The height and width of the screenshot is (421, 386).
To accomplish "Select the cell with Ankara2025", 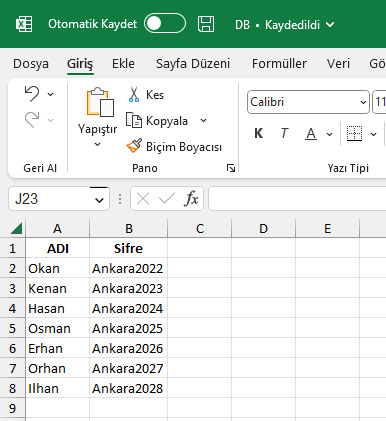I will tap(129, 328).
